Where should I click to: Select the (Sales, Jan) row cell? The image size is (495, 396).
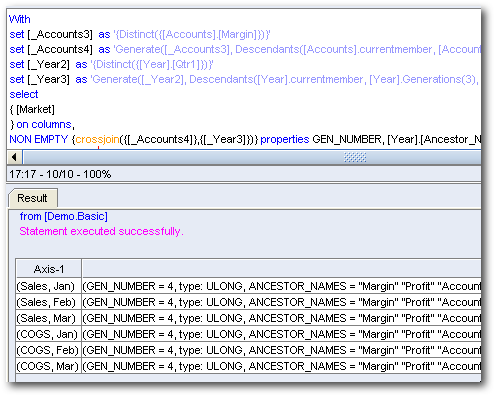coord(49,286)
